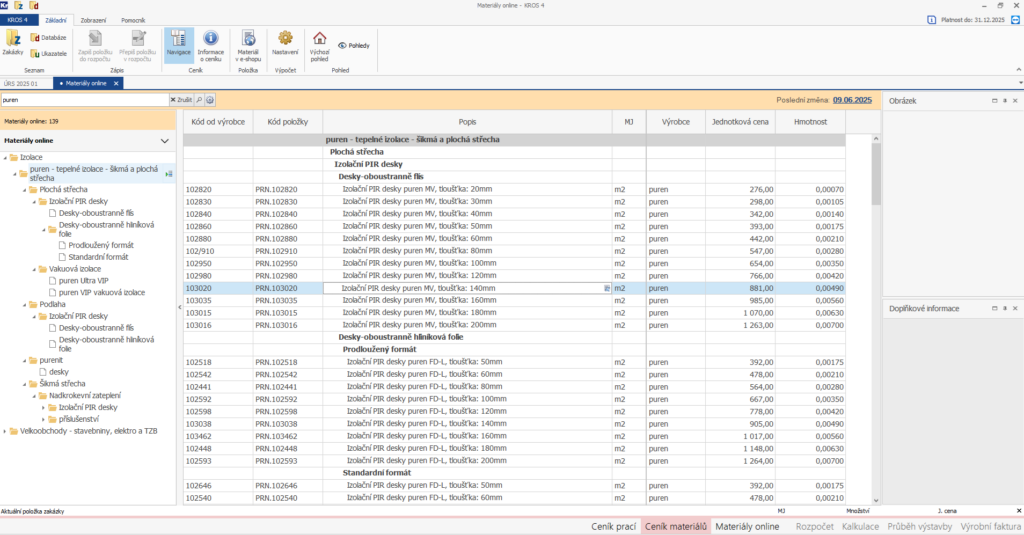Collapse the Izolace tree node
1024x535 pixels.
tap(5, 157)
